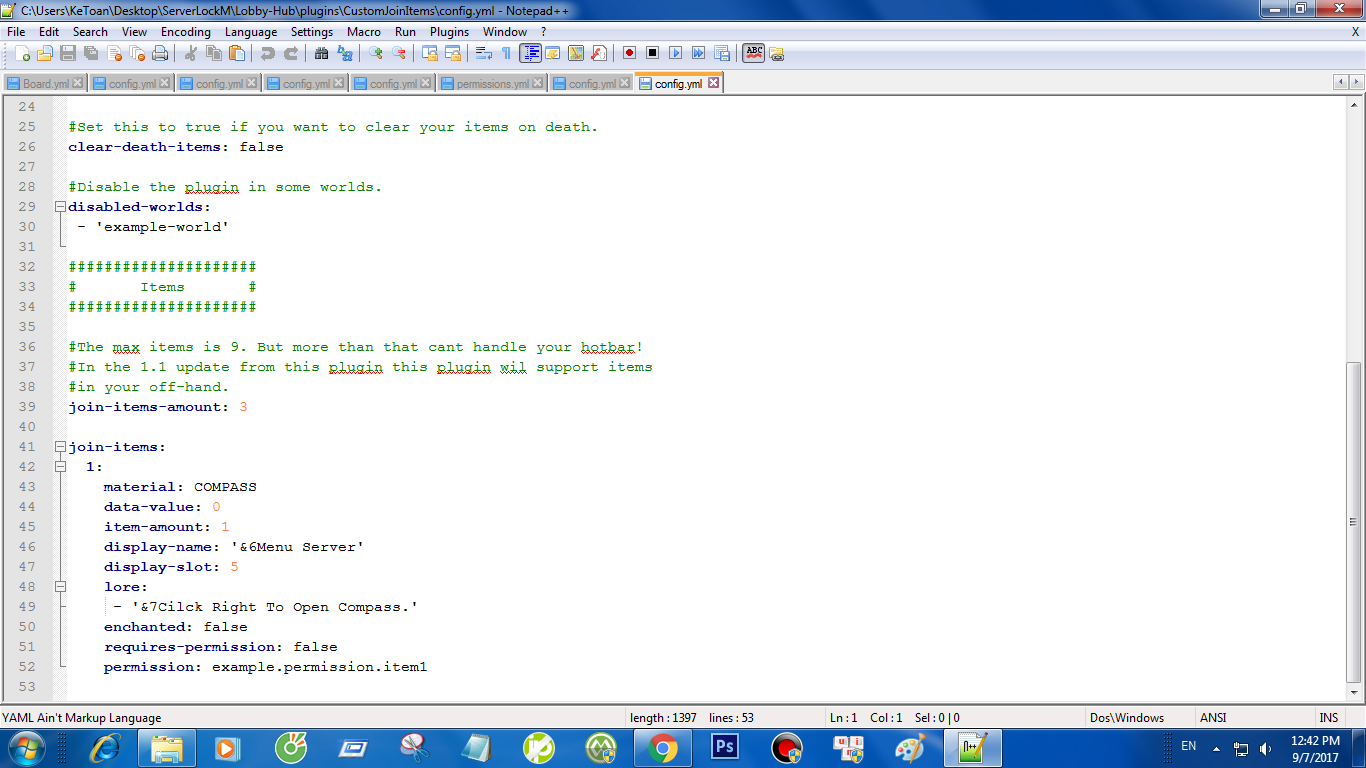The image size is (1366, 768).
Task: Click the Open file folder icon
Action: tap(45, 53)
